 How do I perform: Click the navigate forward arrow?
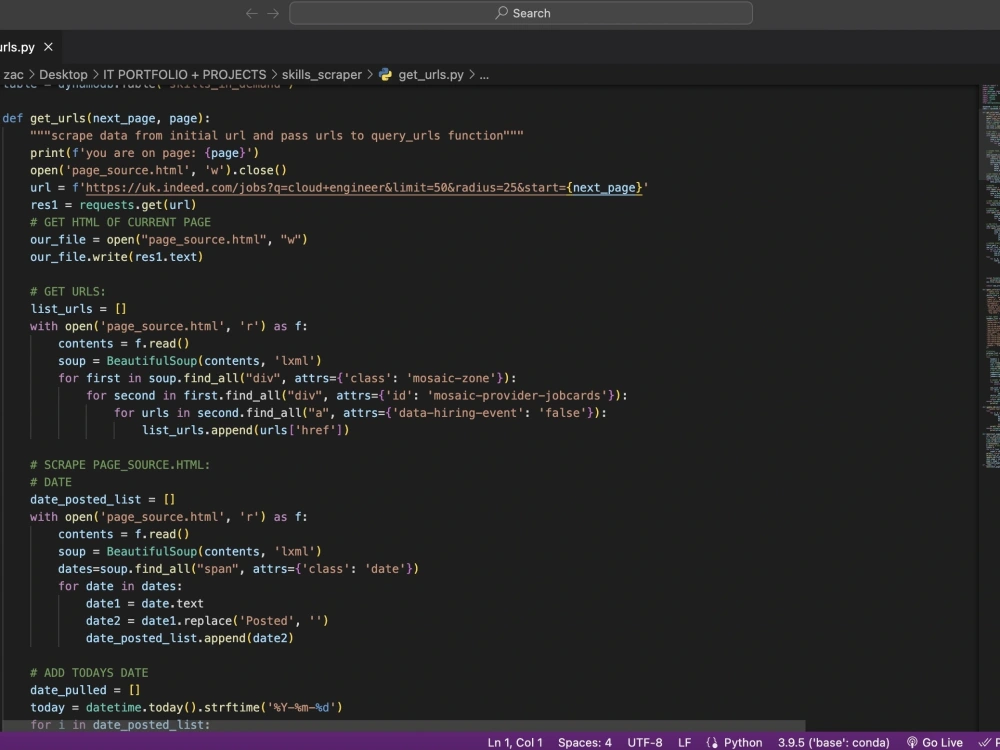click(271, 13)
